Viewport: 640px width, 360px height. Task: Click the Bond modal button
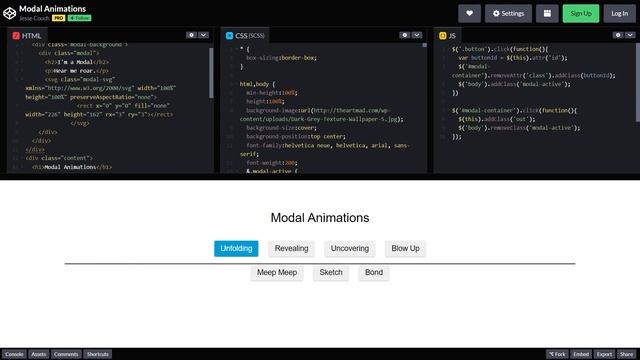pos(374,273)
